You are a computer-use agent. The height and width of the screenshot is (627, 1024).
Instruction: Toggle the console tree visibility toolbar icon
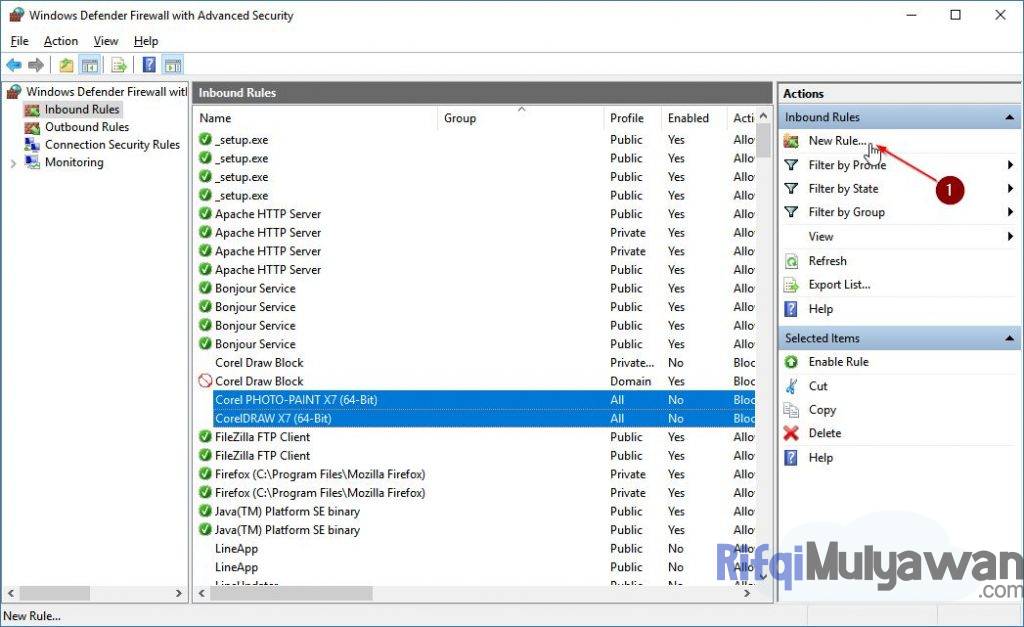tap(89, 64)
